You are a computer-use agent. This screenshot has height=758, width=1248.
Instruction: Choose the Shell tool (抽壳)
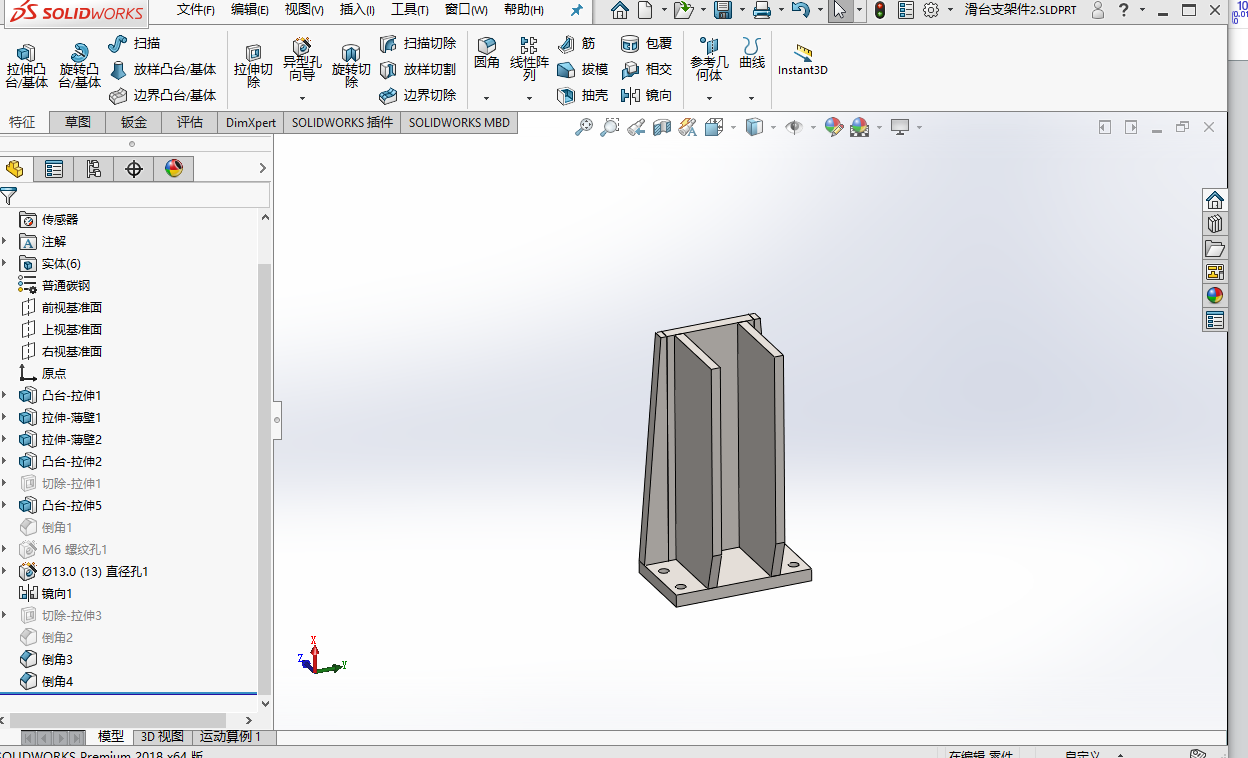coord(582,96)
